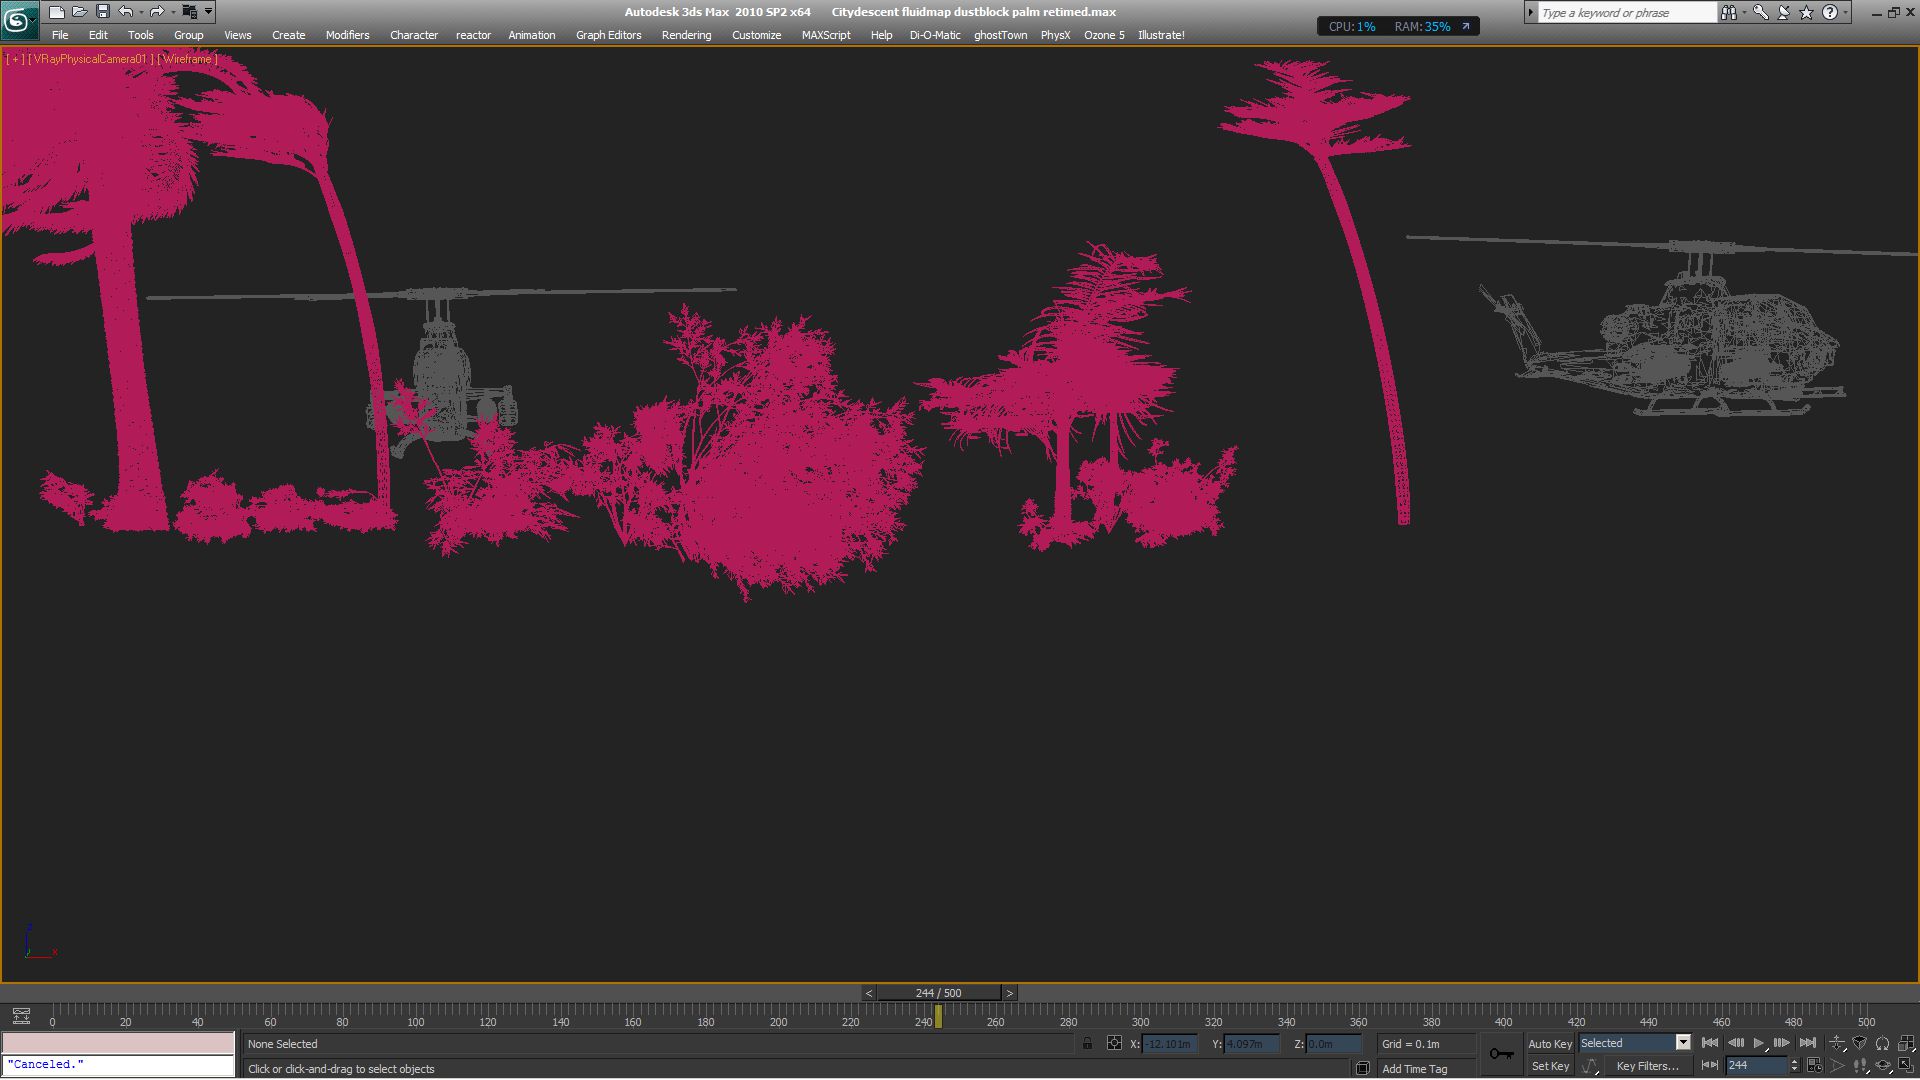Open the Graph Editors menu
This screenshot has height=1080, width=1920.
point(608,35)
